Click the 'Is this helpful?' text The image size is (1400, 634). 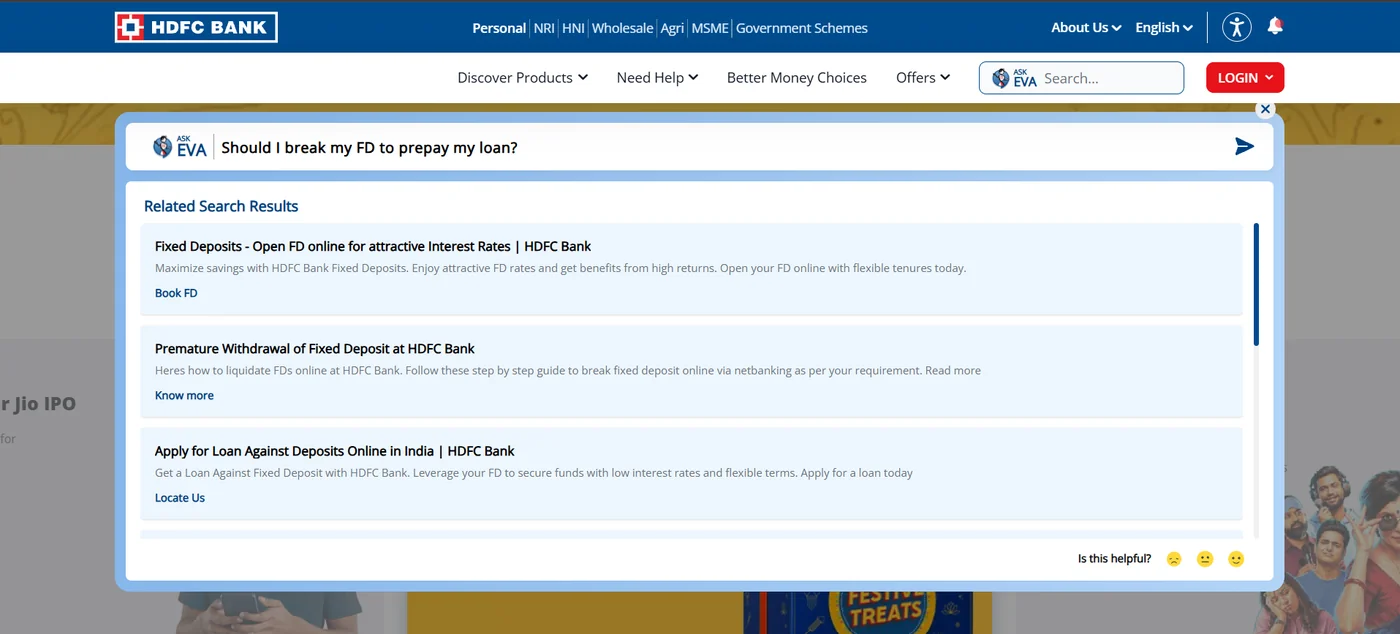pyautogui.click(x=1114, y=559)
